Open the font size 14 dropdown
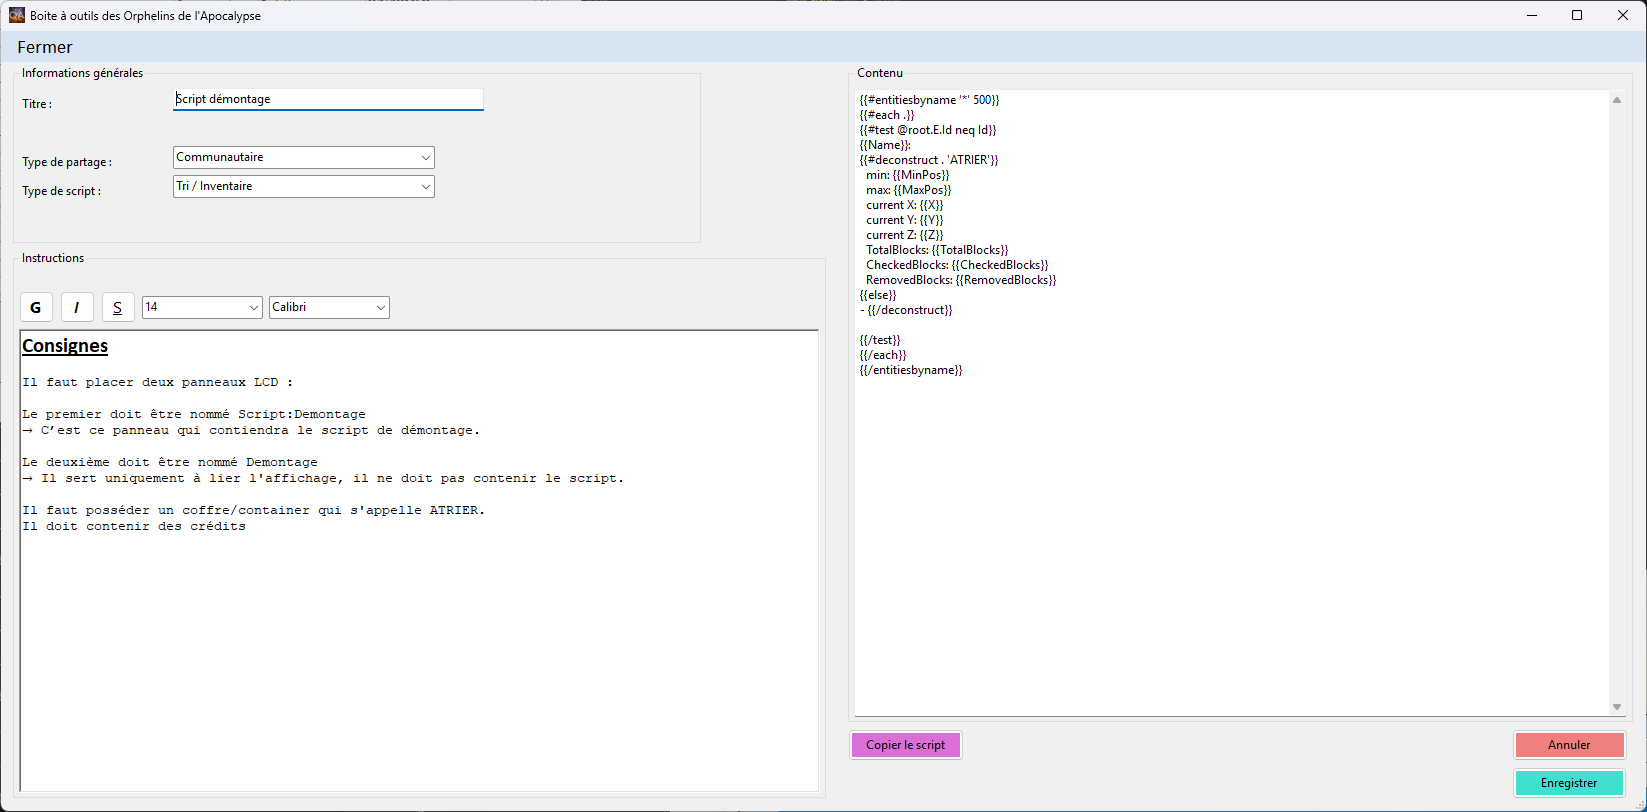Image resolution: width=1647 pixels, height=812 pixels. click(202, 308)
